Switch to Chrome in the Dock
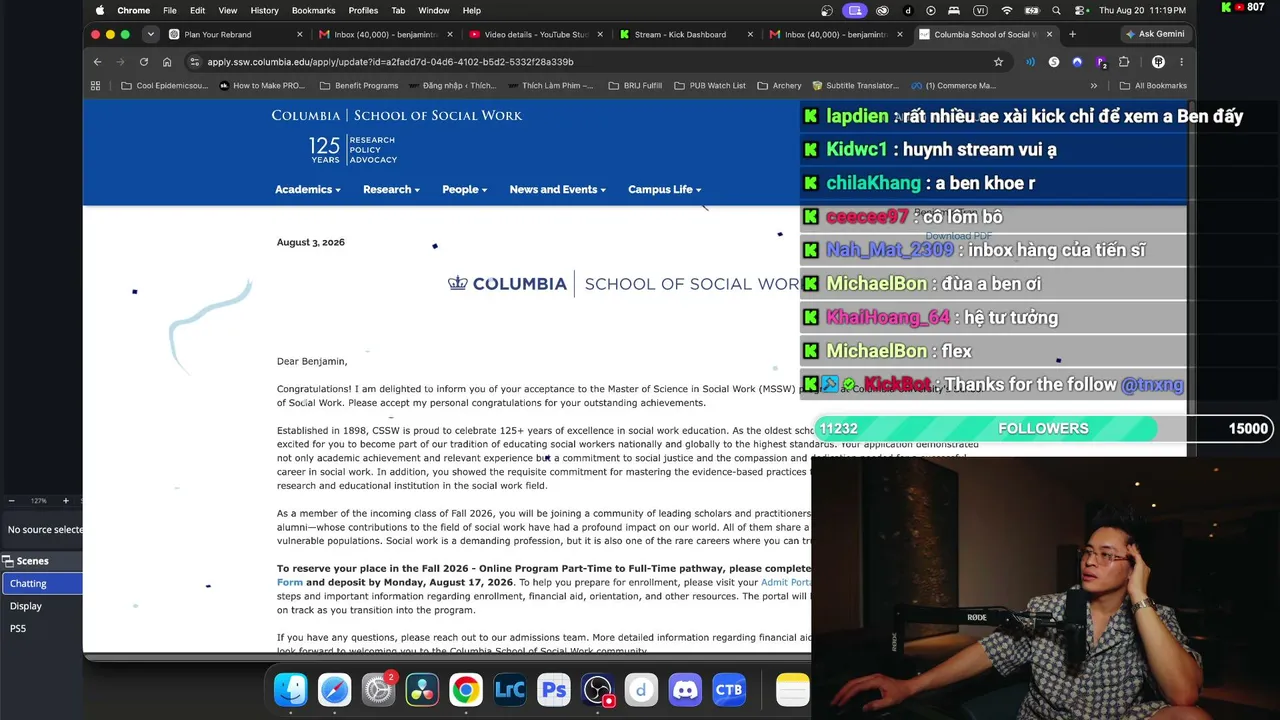1280x720 pixels. click(x=466, y=690)
